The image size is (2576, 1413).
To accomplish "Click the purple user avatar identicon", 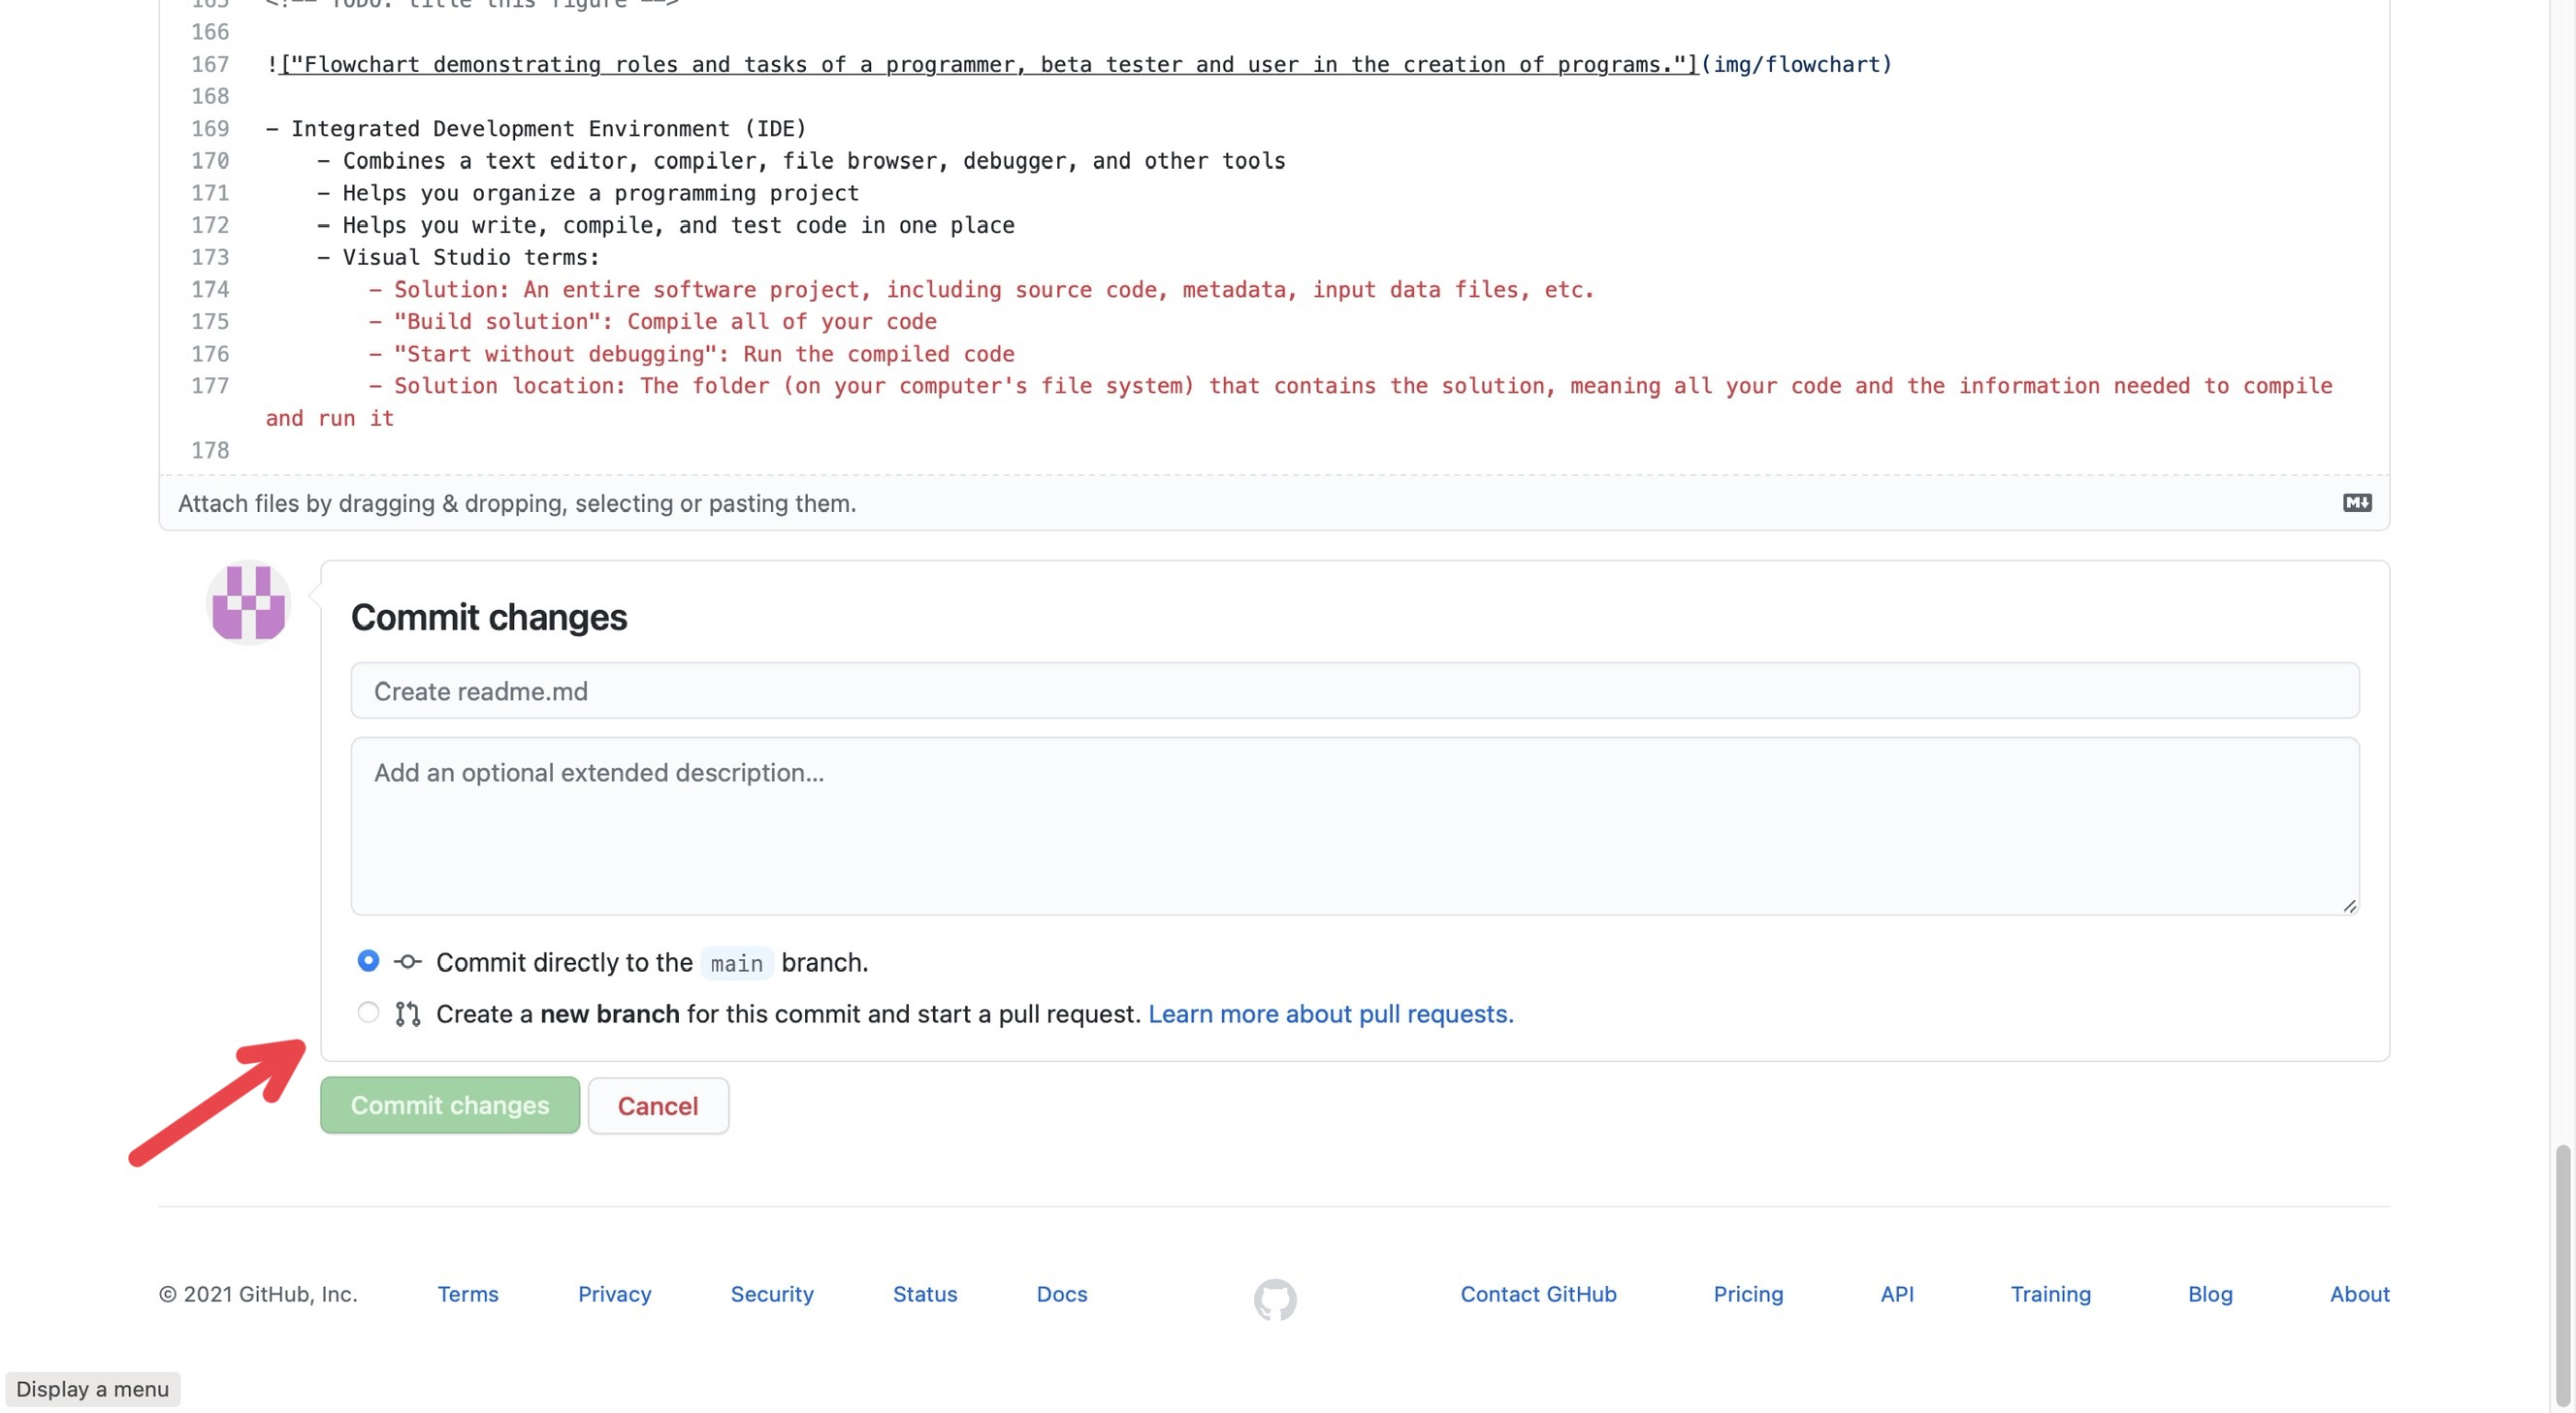I will [x=249, y=602].
